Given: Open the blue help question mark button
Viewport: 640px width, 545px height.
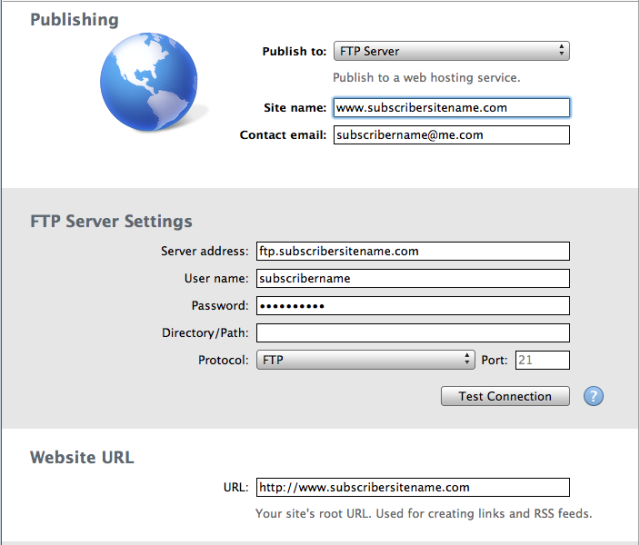Looking at the screenshot, I should (593, 396).
